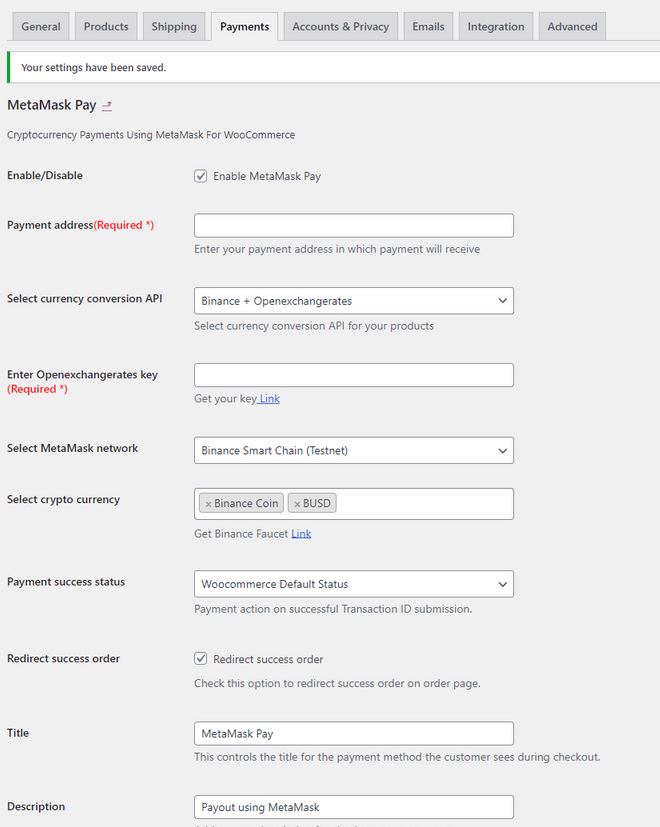Open the Emails tab

pyautogui.click(x=428, y=26)
